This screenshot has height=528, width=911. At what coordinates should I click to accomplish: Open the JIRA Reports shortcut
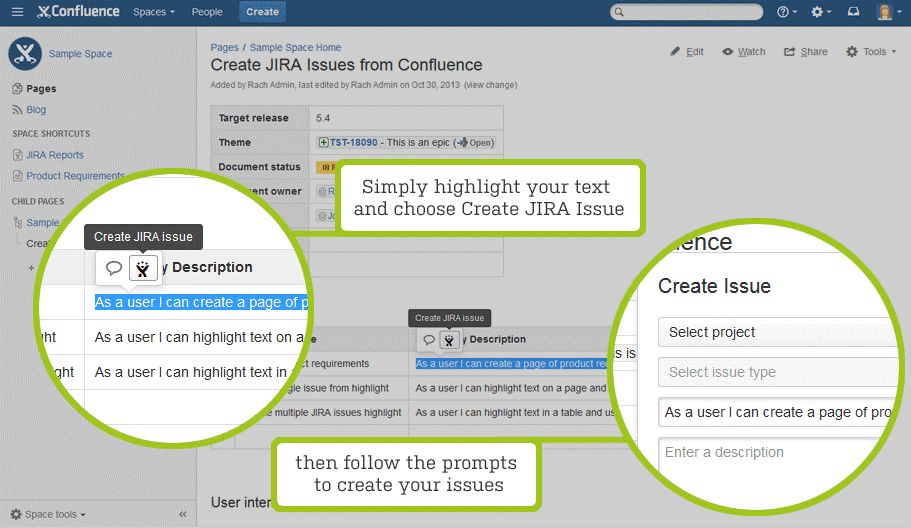coord(55,155)
